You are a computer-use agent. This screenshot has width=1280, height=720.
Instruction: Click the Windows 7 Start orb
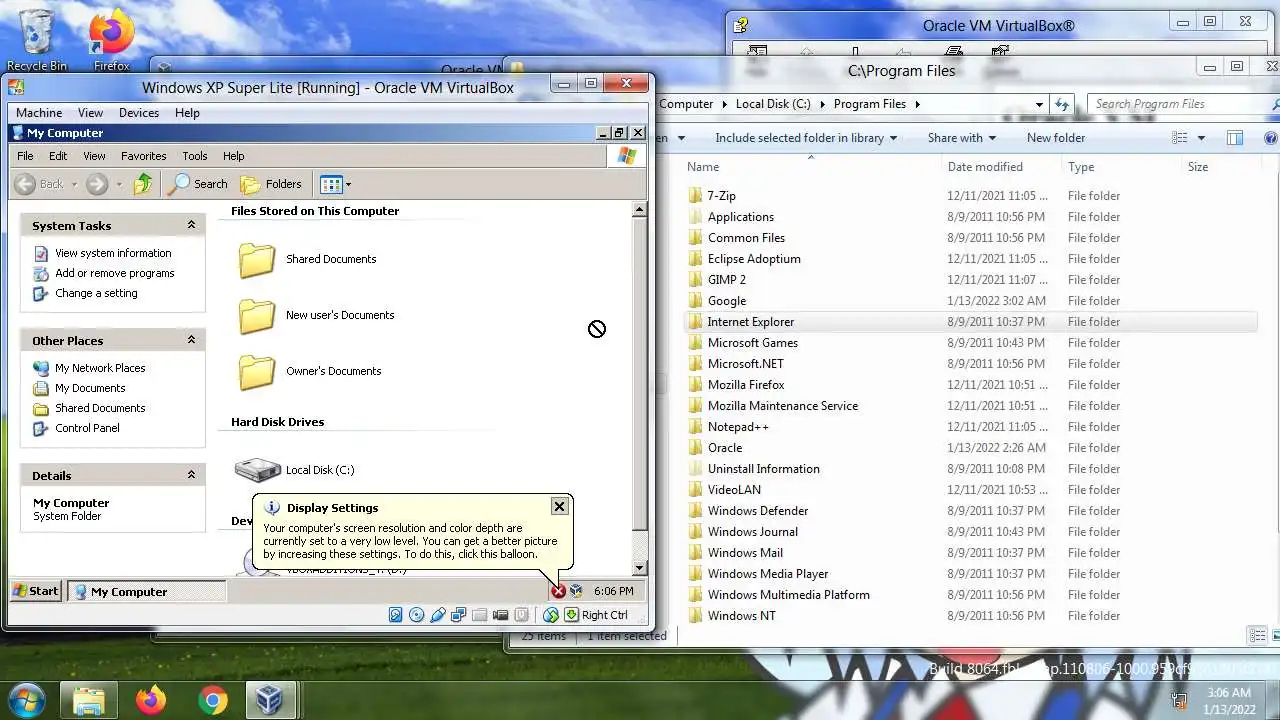tap(27, 699)
